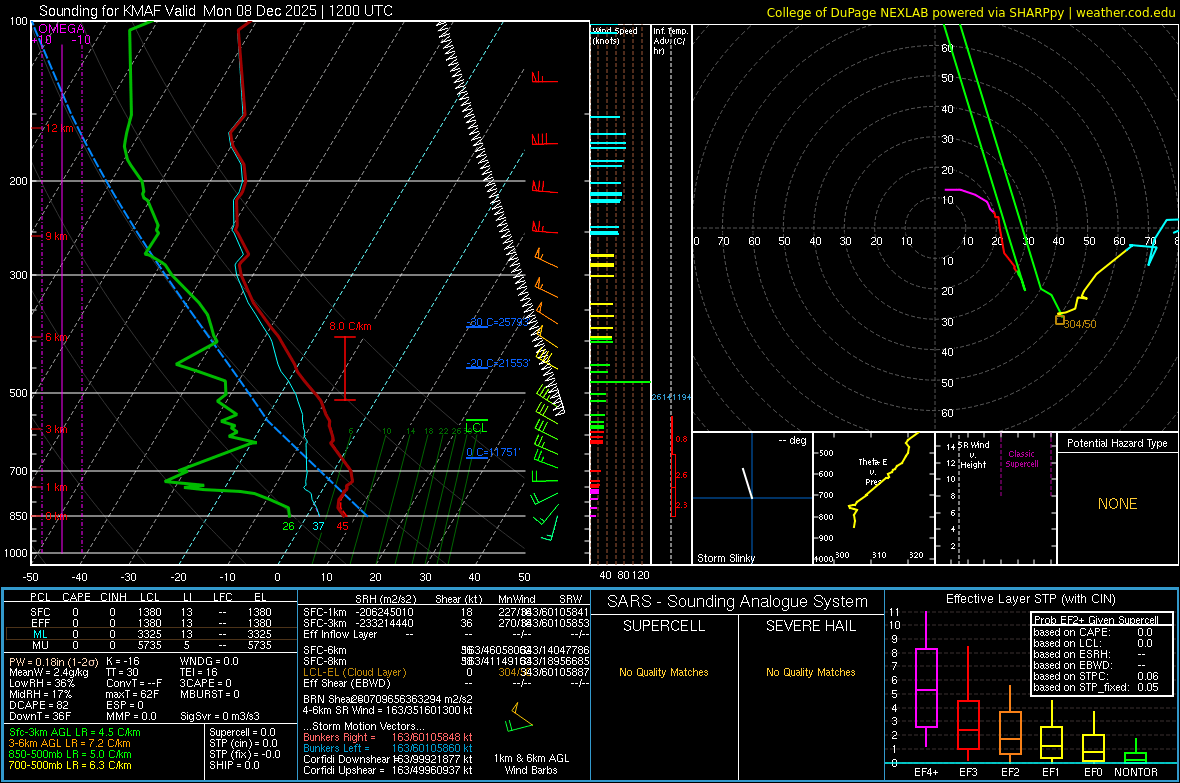Click the 1km & 6km AGL wind barb symbol
1180x783 pixels.
pyautogui.click(x=519, y=718)
